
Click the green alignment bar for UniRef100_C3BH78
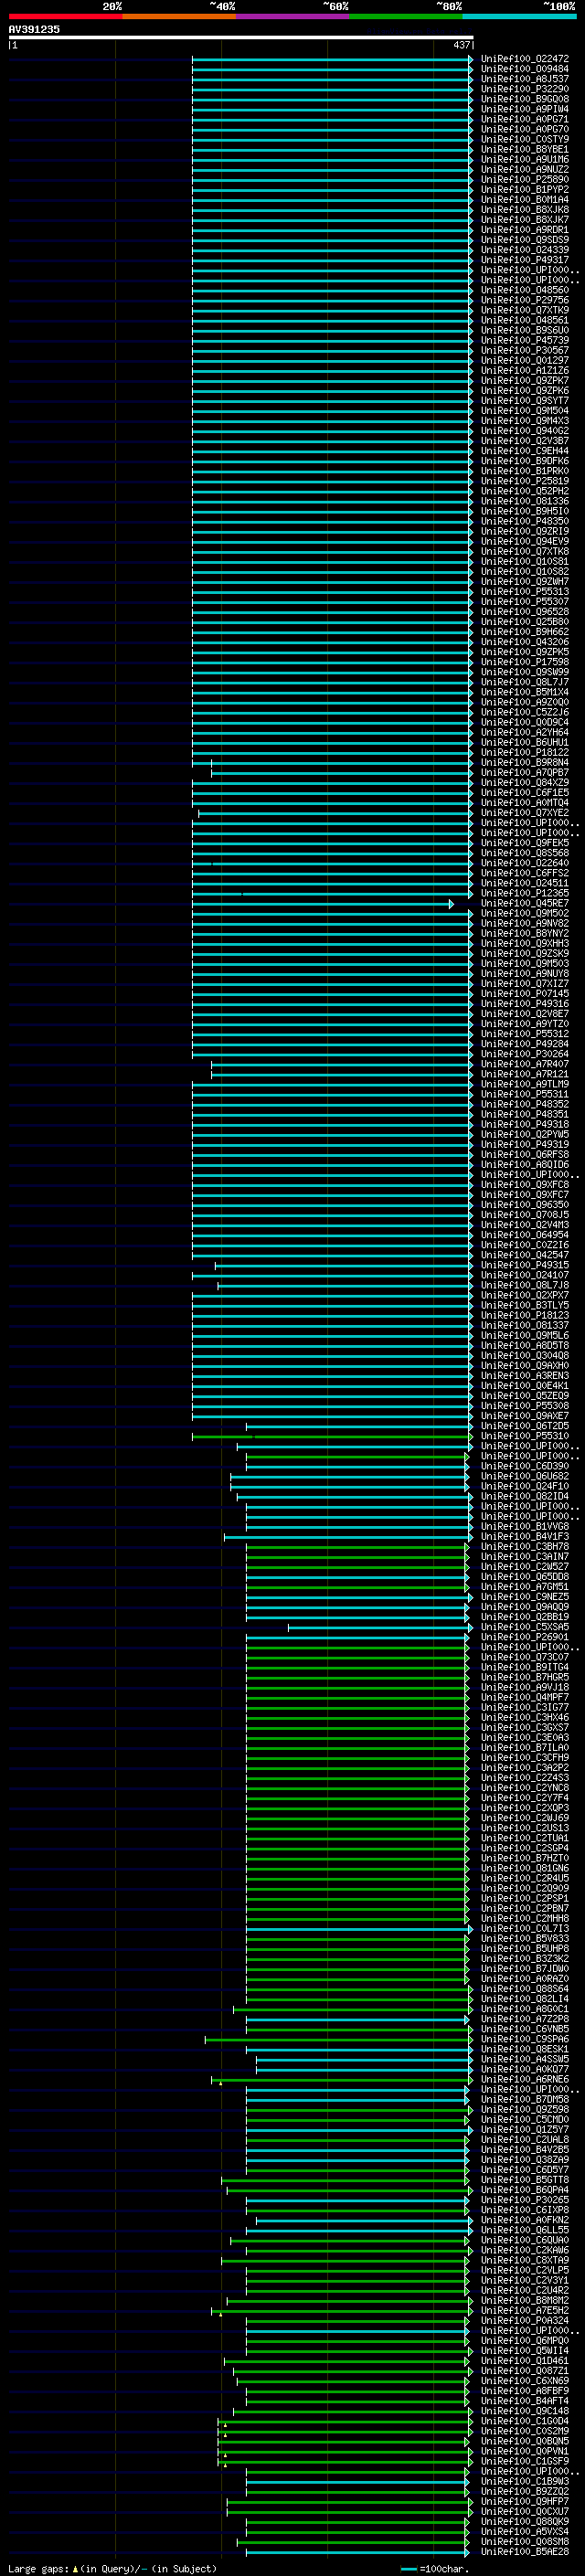click(357, 1546)
